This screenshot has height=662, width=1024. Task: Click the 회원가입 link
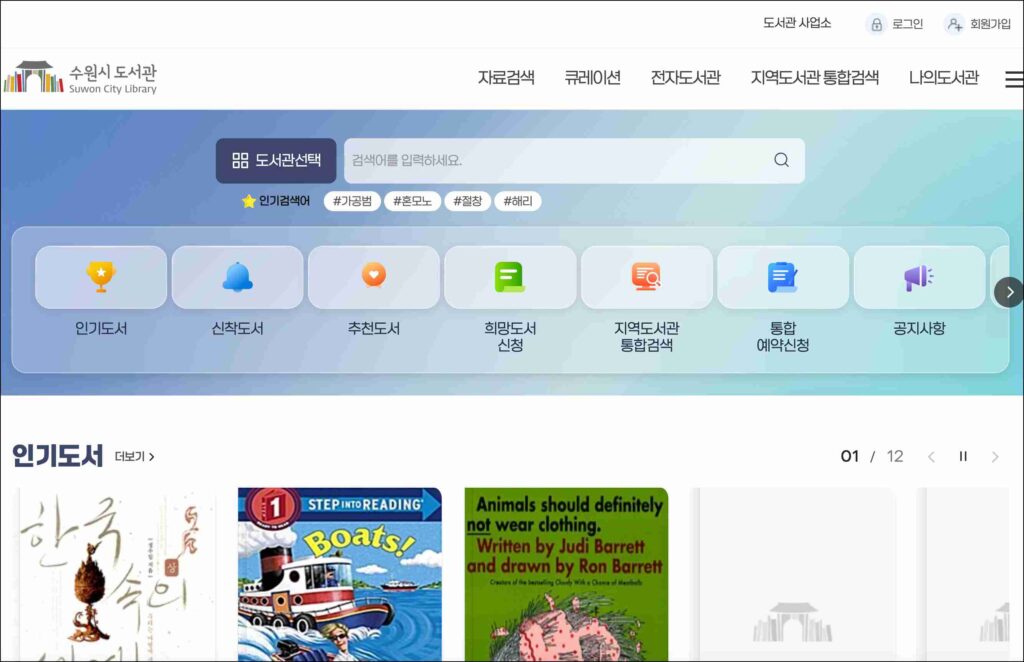pos(980,24)
